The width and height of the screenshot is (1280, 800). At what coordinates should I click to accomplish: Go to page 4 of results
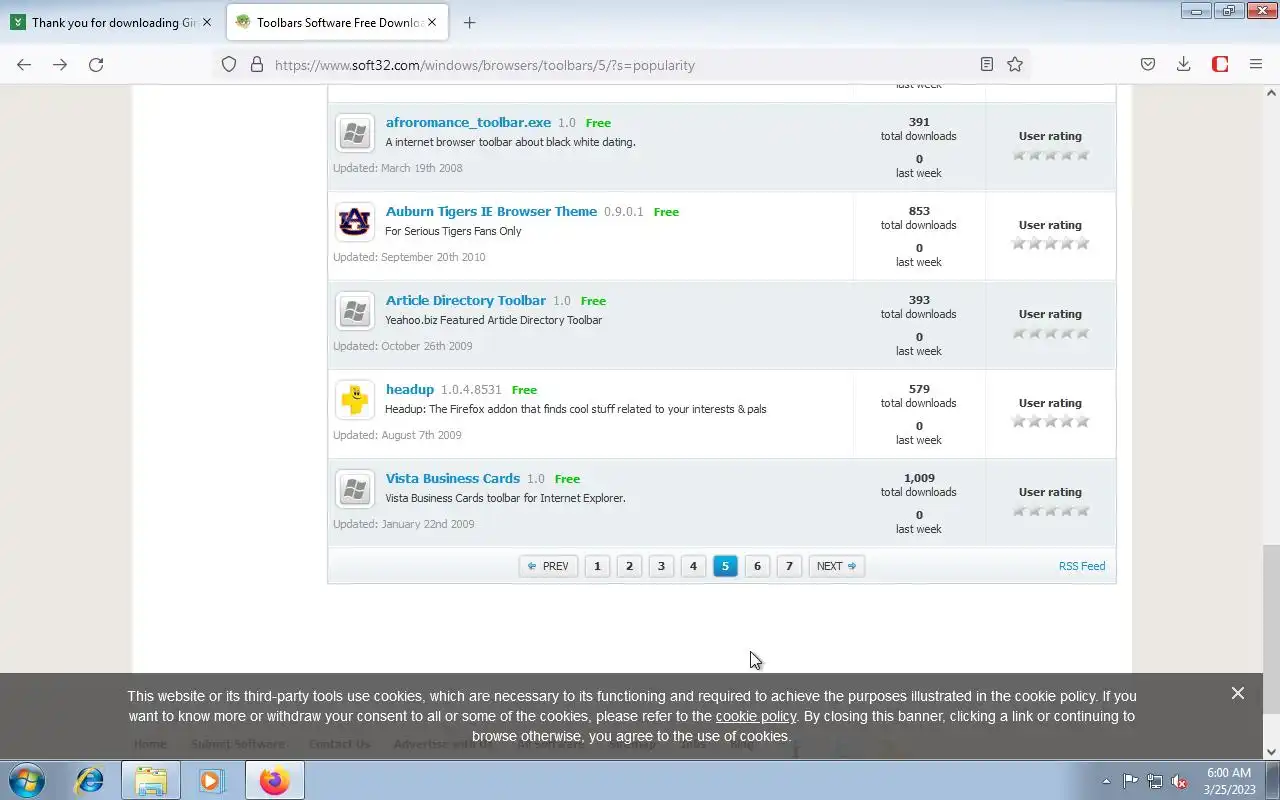pos(693,566)
